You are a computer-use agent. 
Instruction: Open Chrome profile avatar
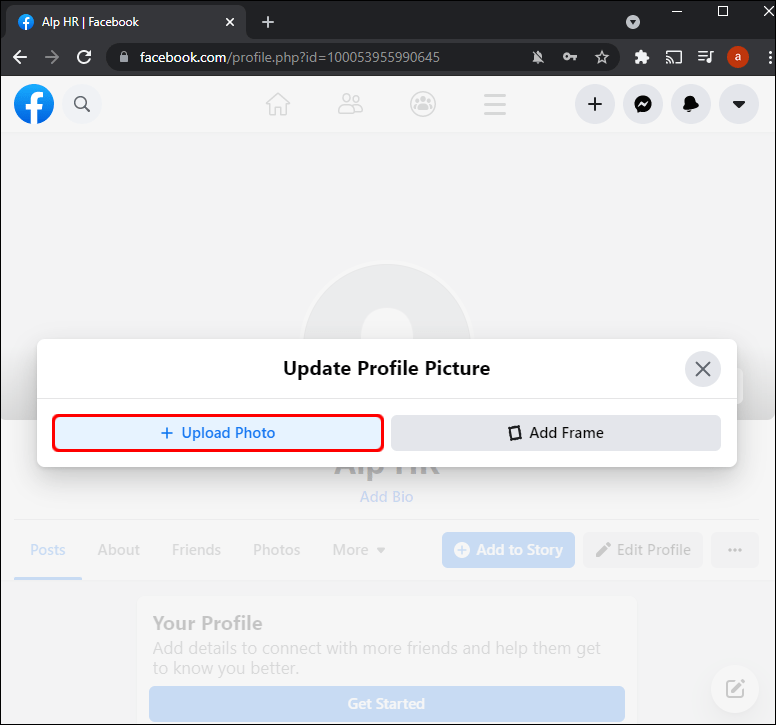click(738, 57)
